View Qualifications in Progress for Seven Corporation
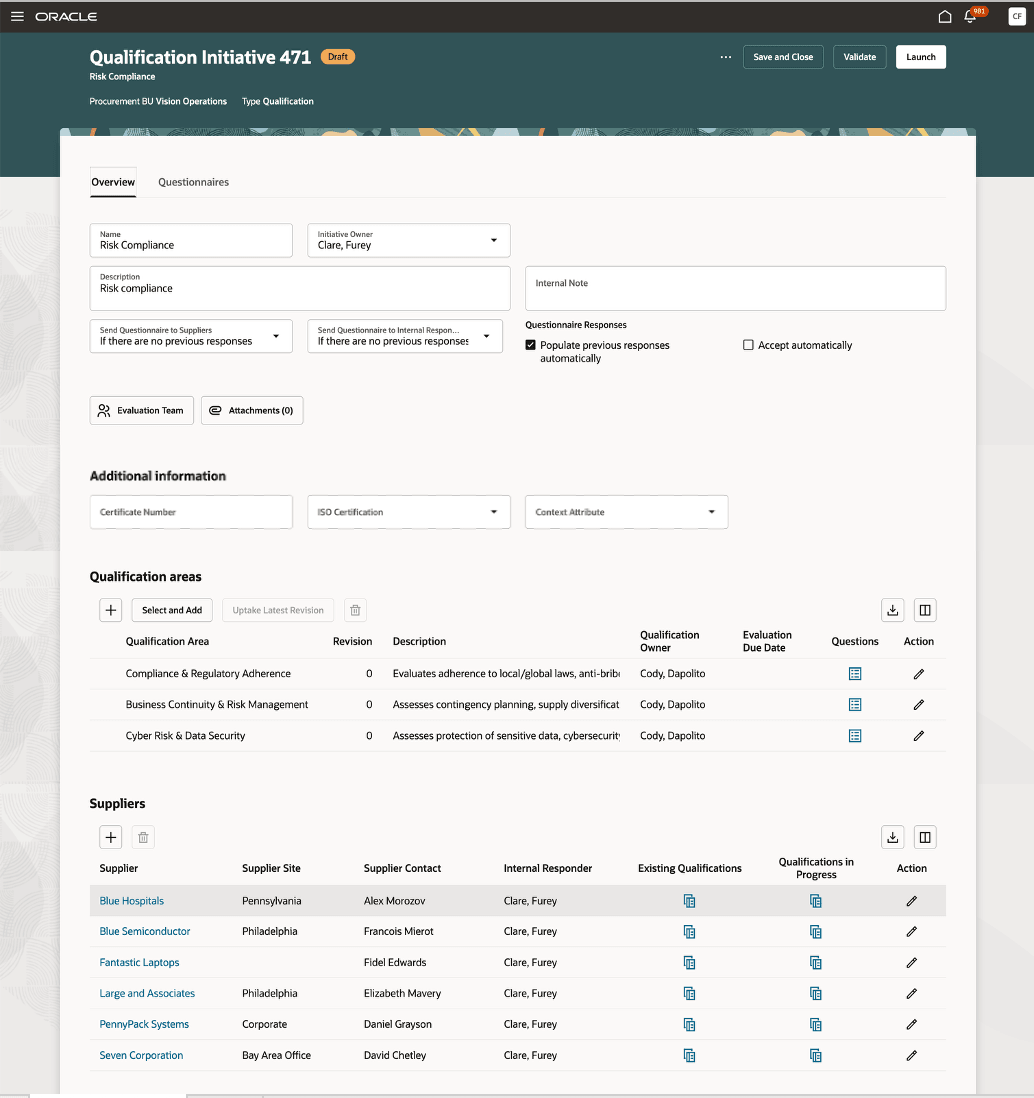 (816, 1056)
